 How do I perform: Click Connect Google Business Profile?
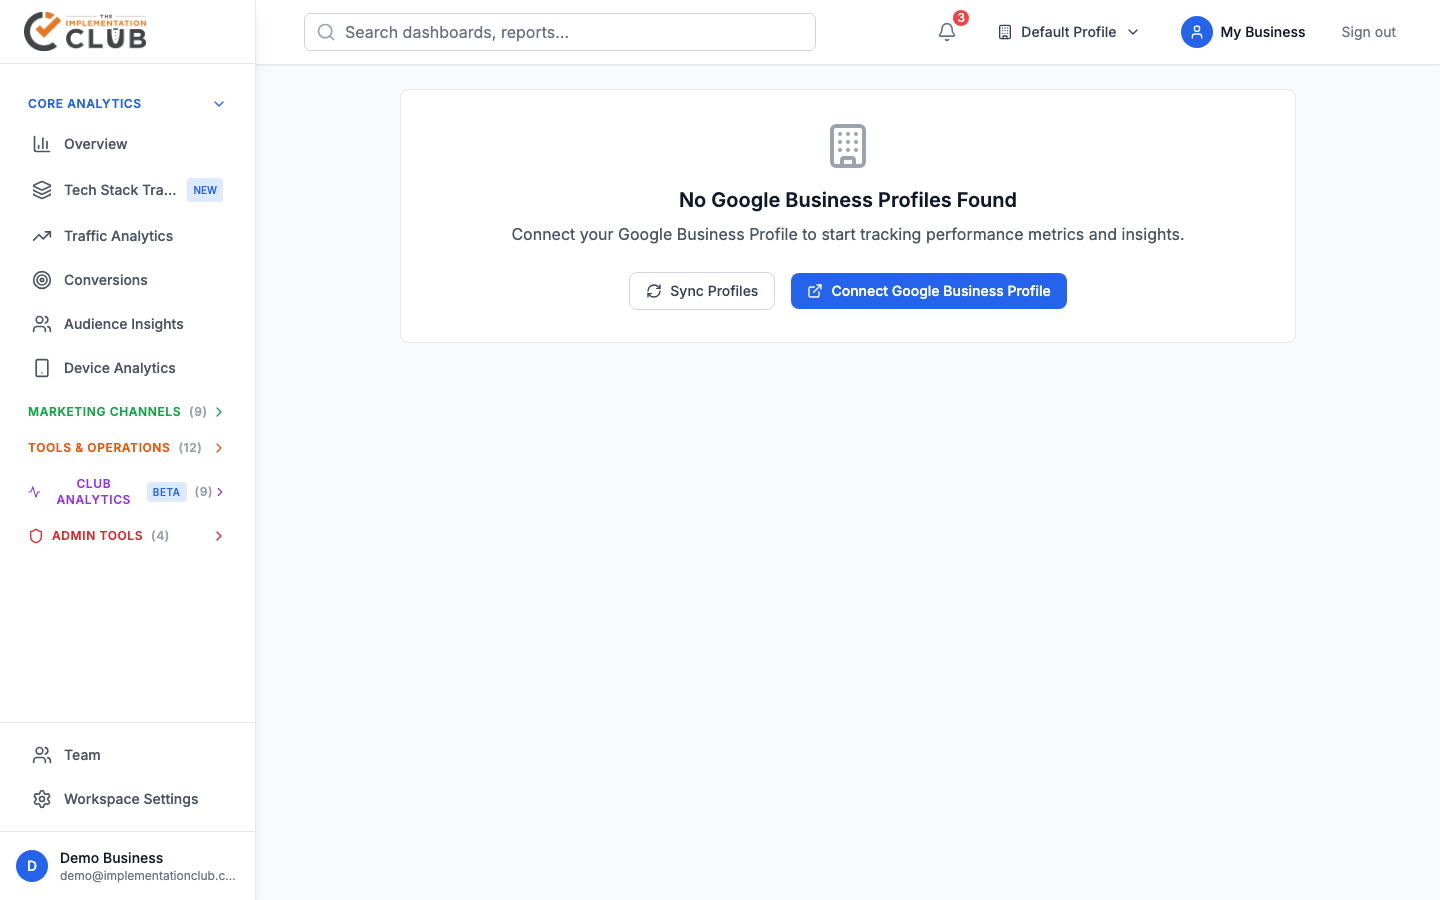click(x=928, y=290)
